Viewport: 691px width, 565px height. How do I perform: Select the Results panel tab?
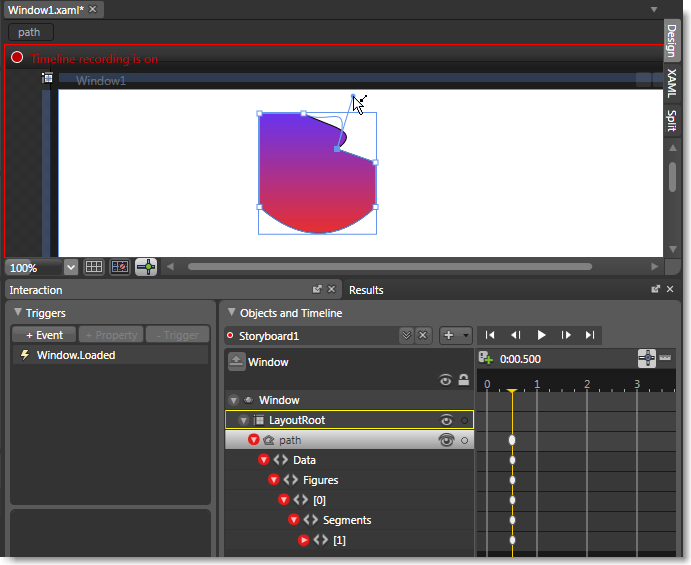point(366,290)
